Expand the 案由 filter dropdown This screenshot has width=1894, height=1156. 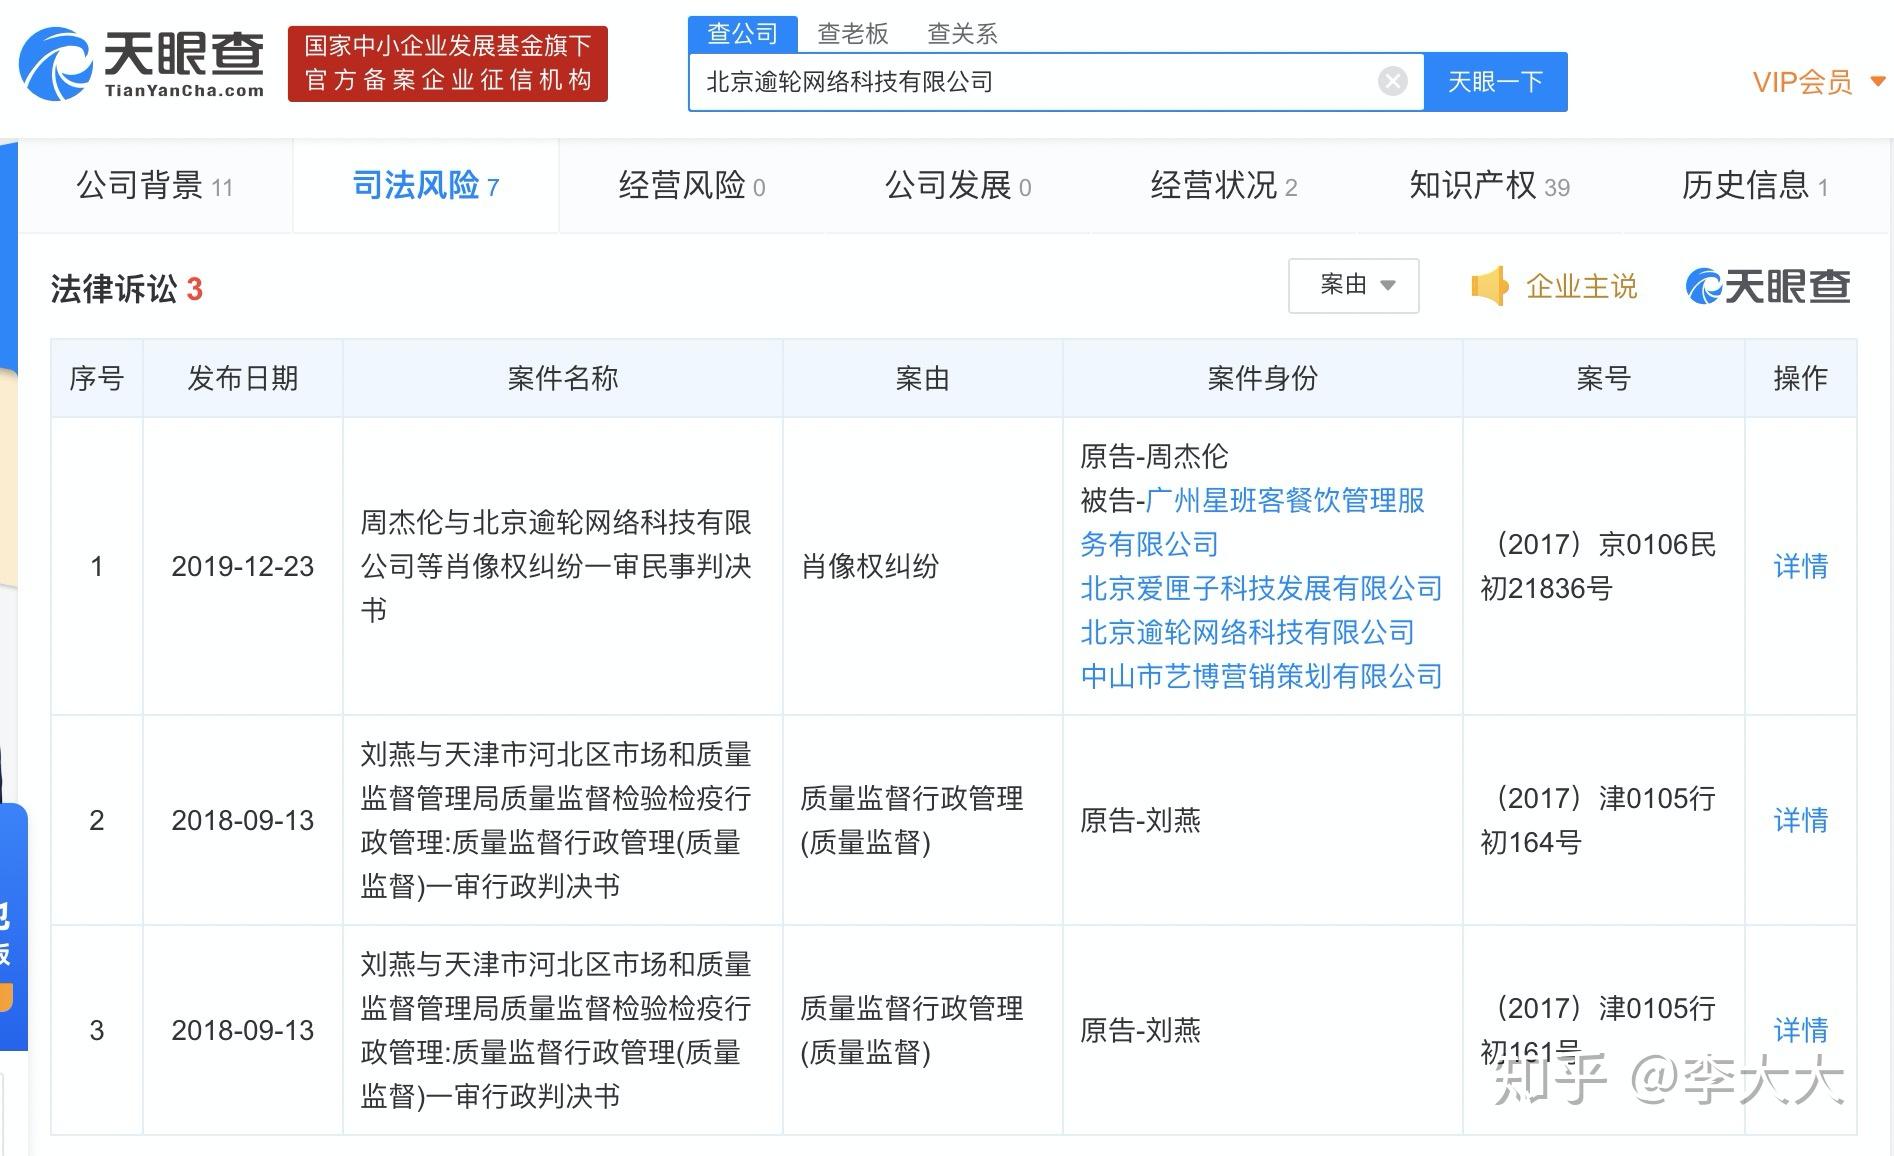tap(1354, 286)
